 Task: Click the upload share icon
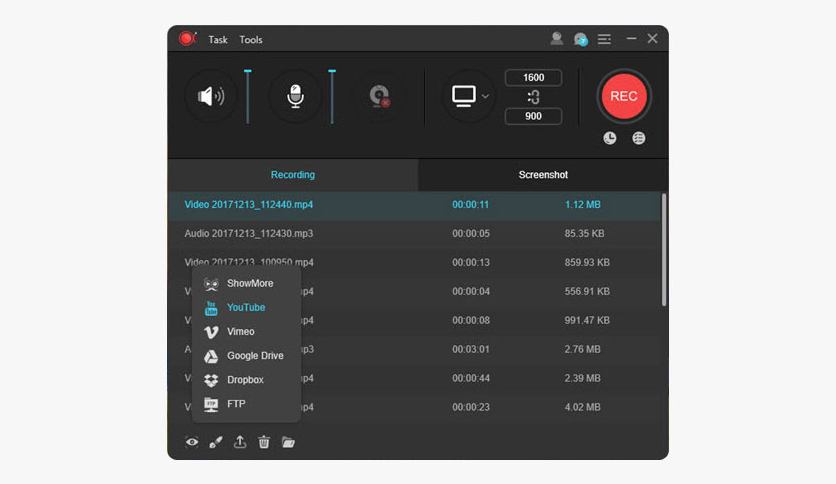(240, 442)
